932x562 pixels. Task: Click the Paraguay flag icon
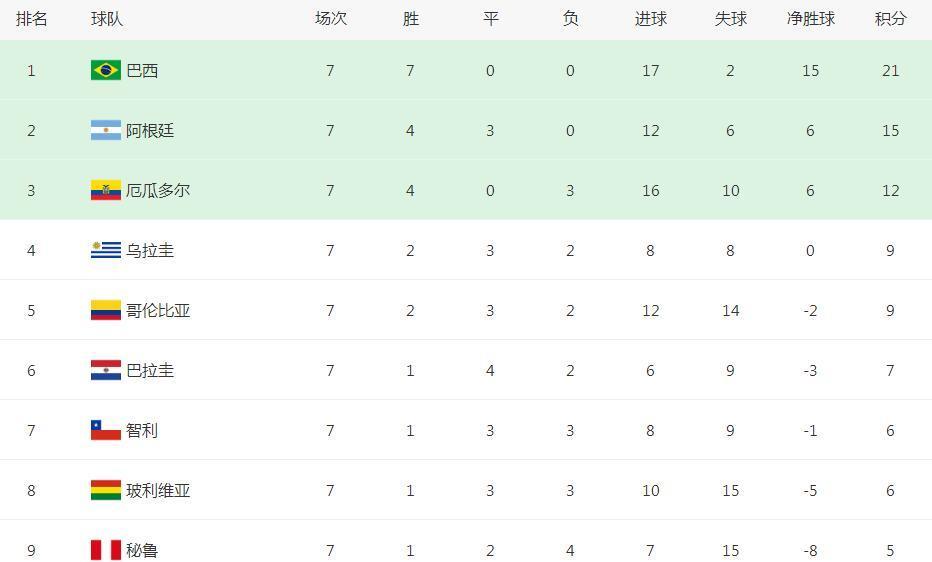105,370
